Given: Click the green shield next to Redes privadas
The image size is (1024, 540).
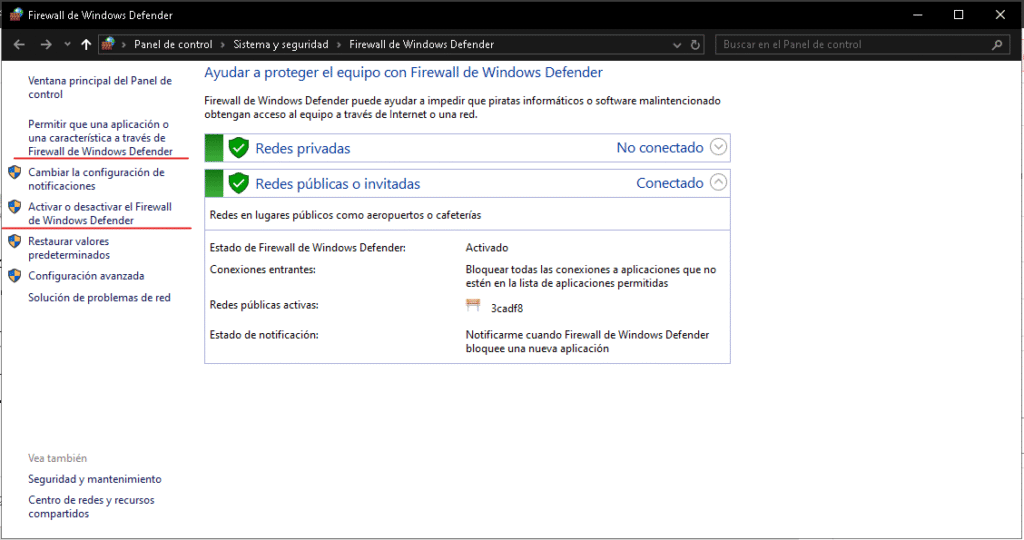Looking at the screenshot, I should [x=238, y=148].
